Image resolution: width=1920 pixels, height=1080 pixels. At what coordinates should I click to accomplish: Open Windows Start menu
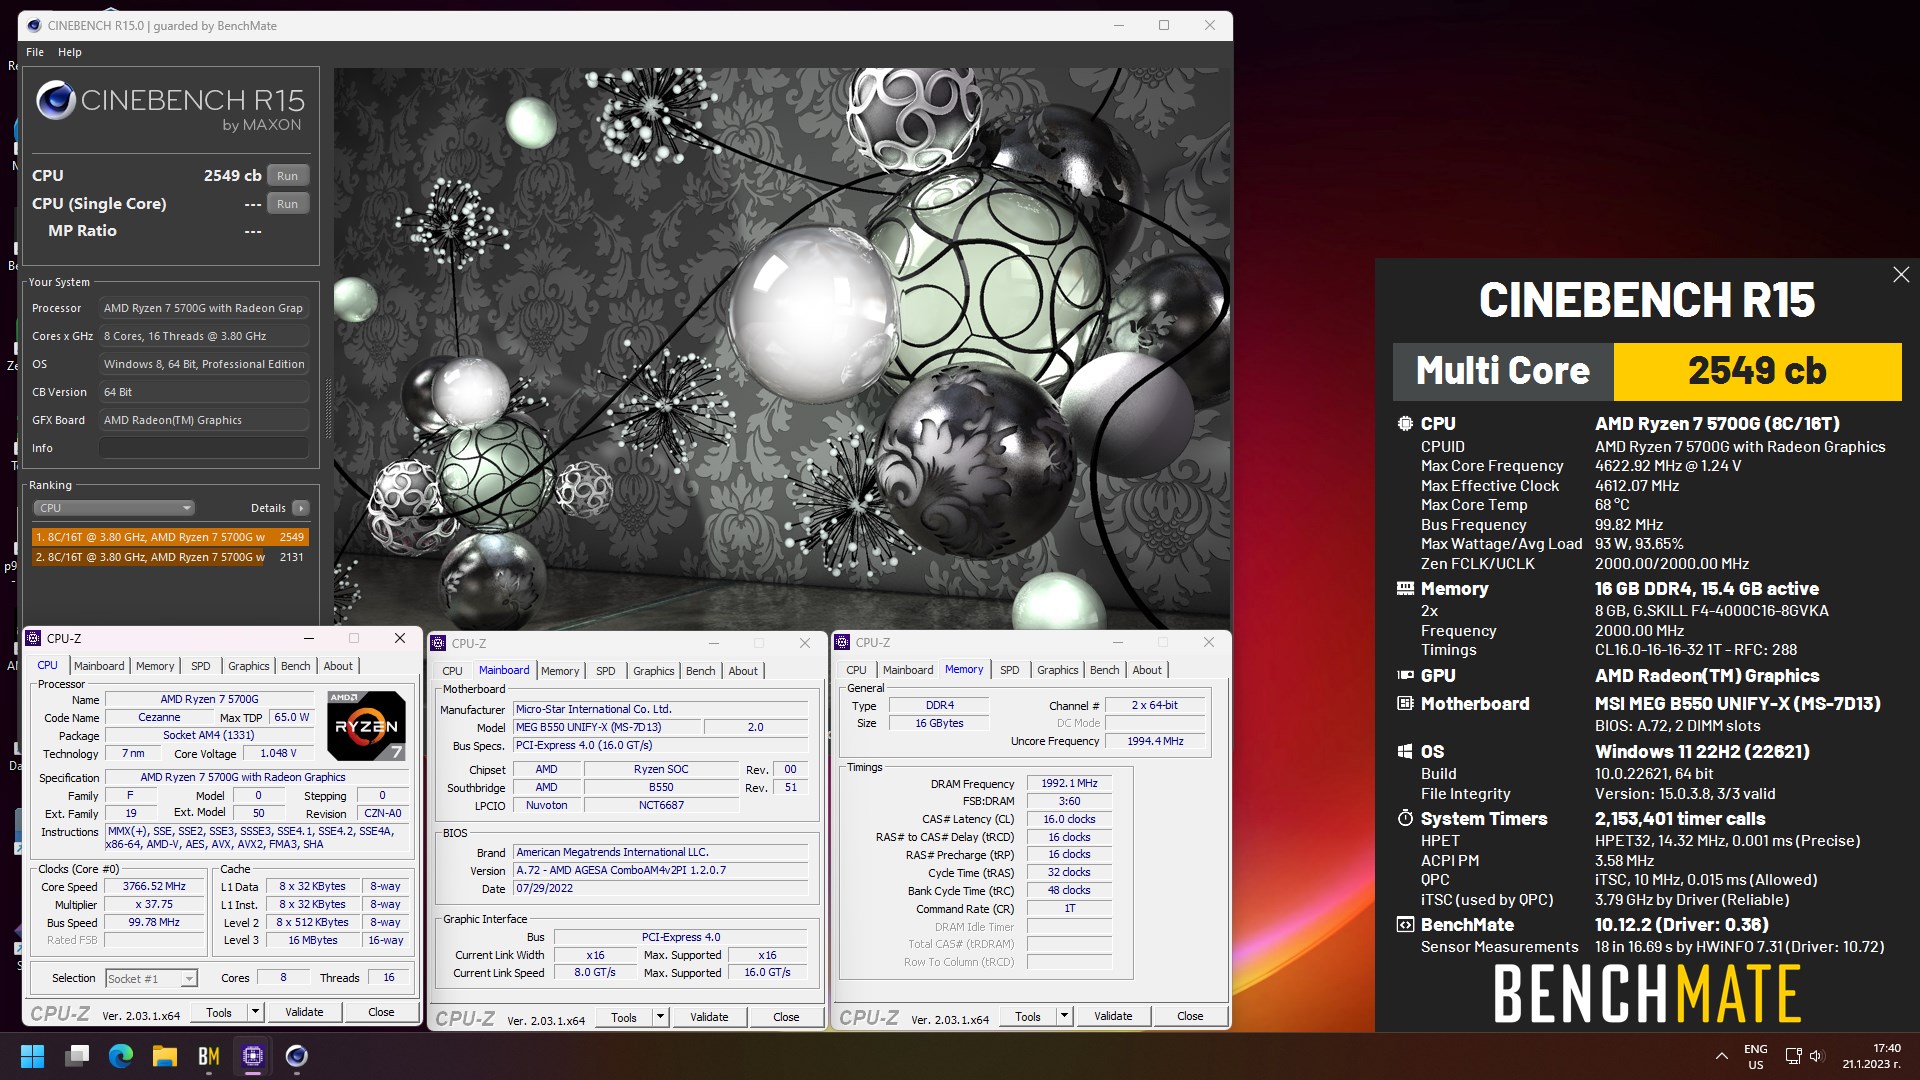32,1056
